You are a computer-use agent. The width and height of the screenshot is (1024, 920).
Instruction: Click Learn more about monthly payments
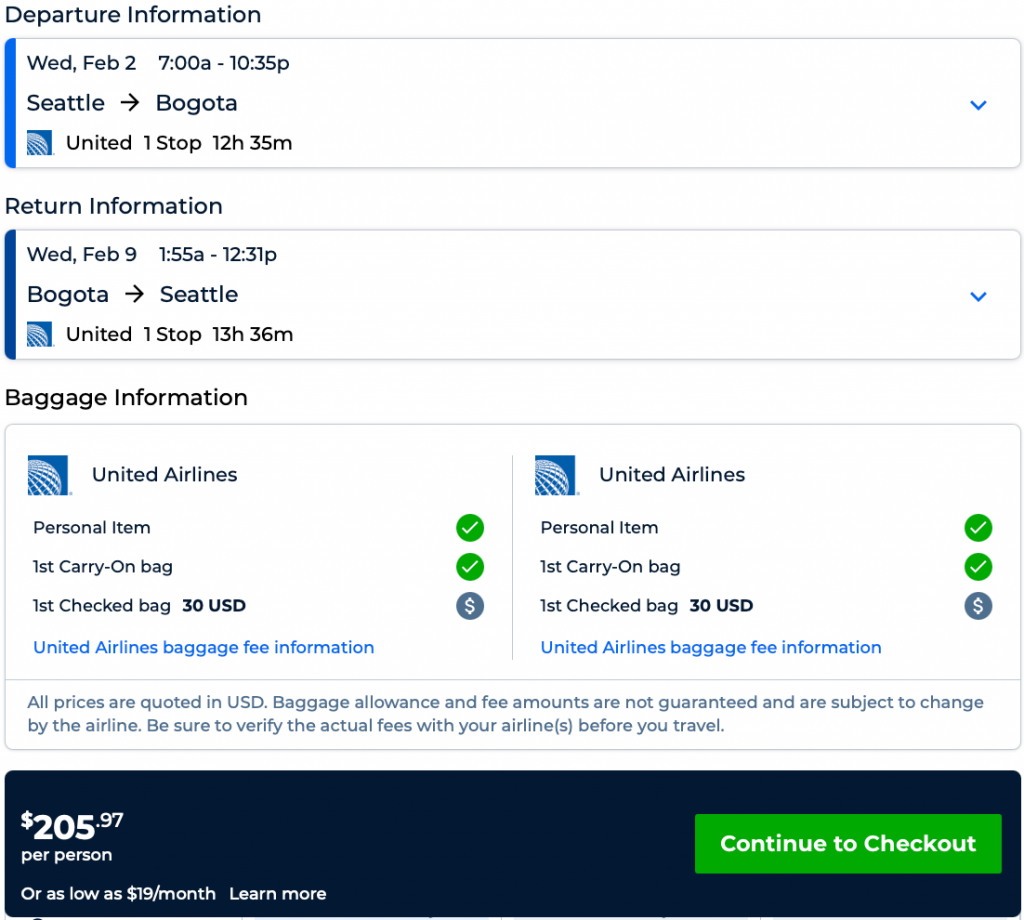pos(277,893)
